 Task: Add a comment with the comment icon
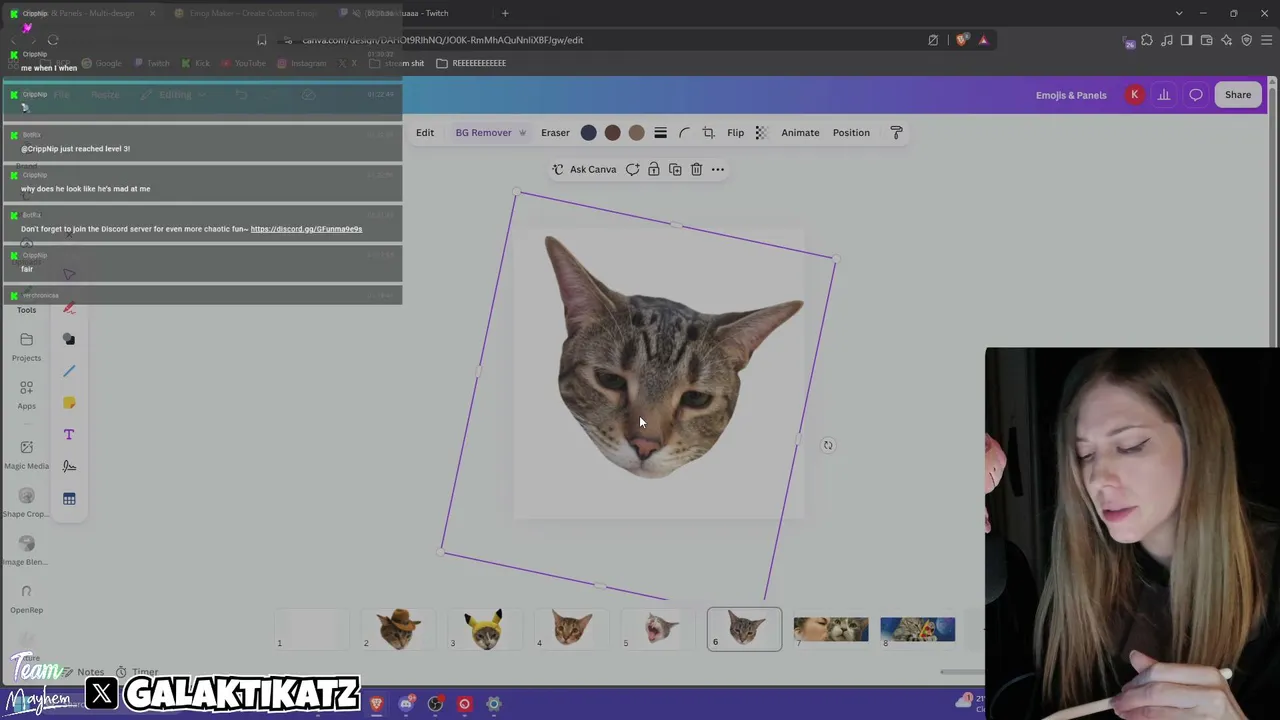tap(632, 170)
